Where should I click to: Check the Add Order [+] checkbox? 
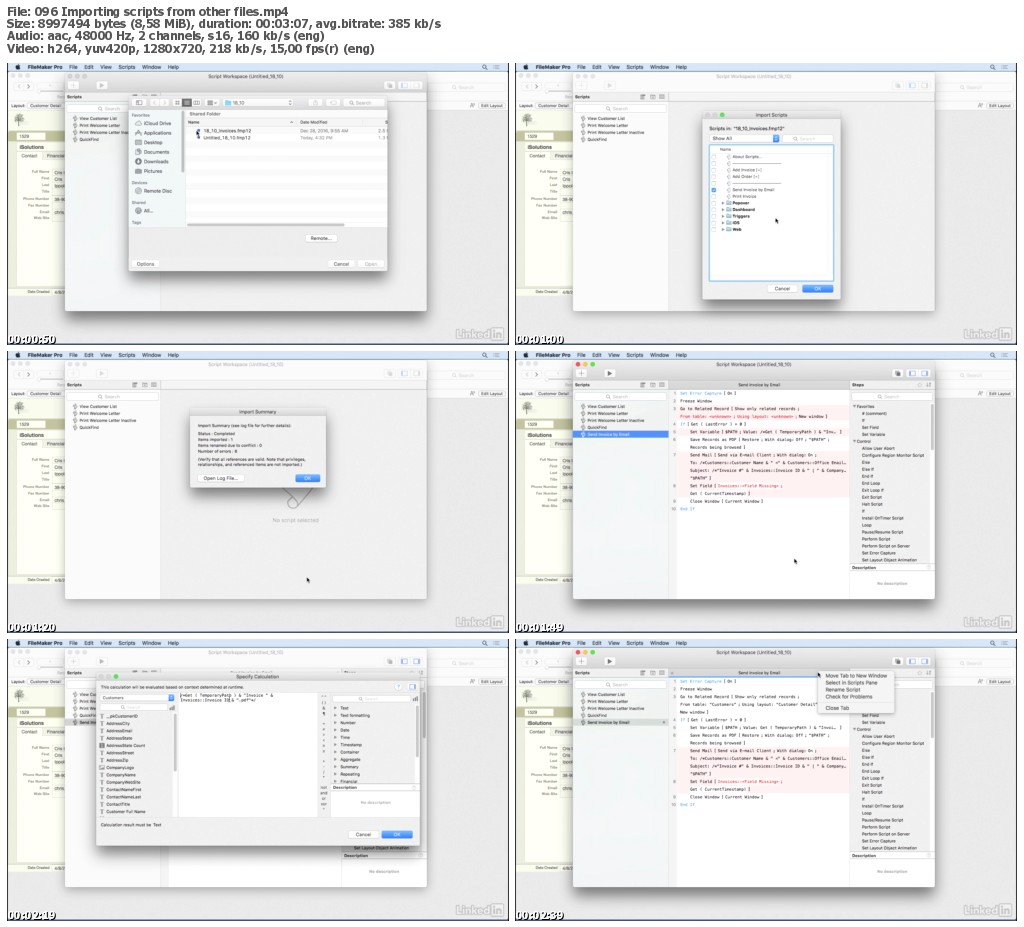pyautogui.click(x=713, y=176)
